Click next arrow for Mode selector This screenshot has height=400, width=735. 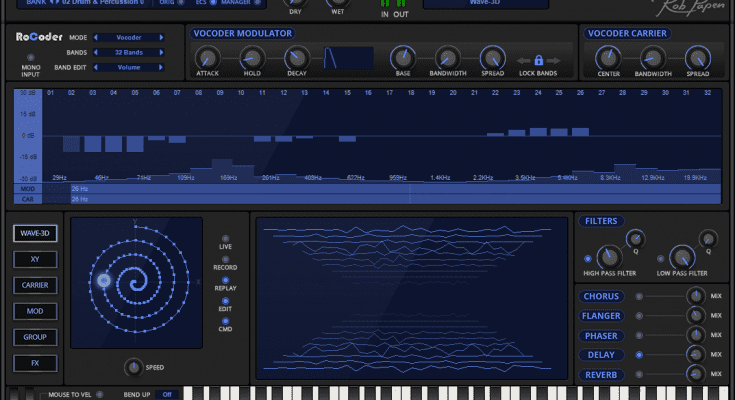click(x=161, y=38)
